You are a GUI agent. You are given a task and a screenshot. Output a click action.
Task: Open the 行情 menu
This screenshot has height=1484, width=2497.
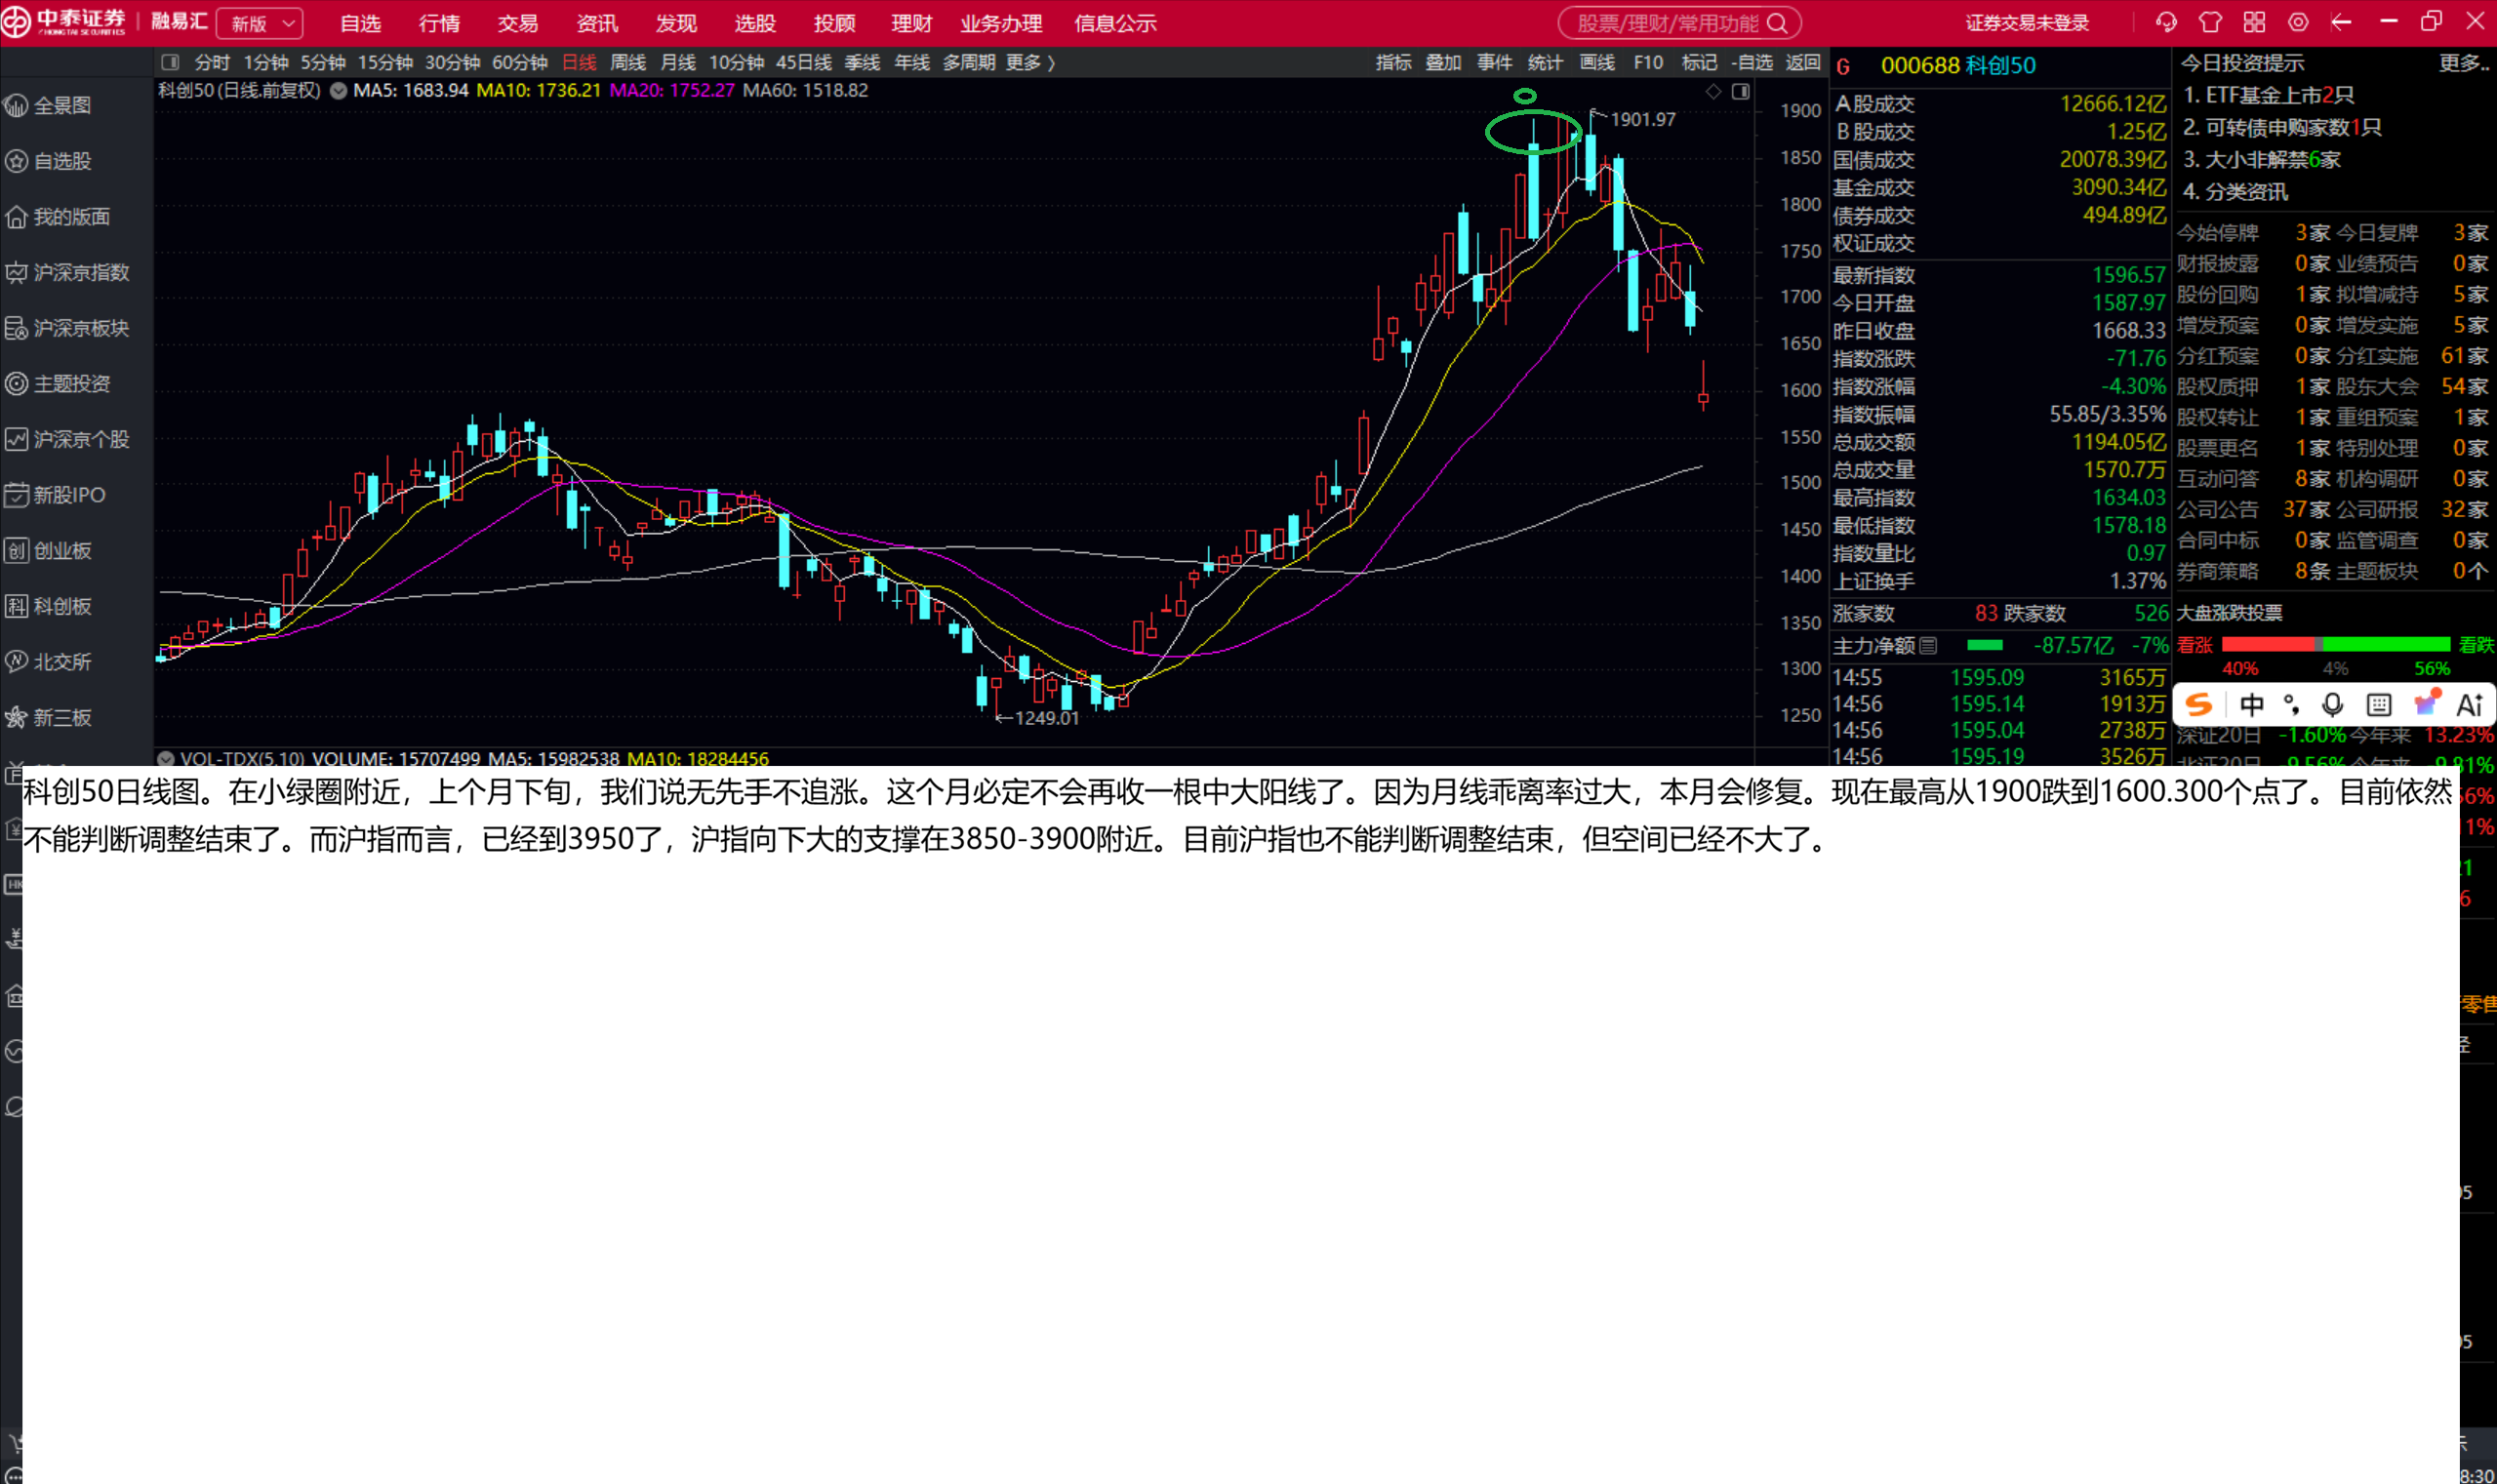439,23
